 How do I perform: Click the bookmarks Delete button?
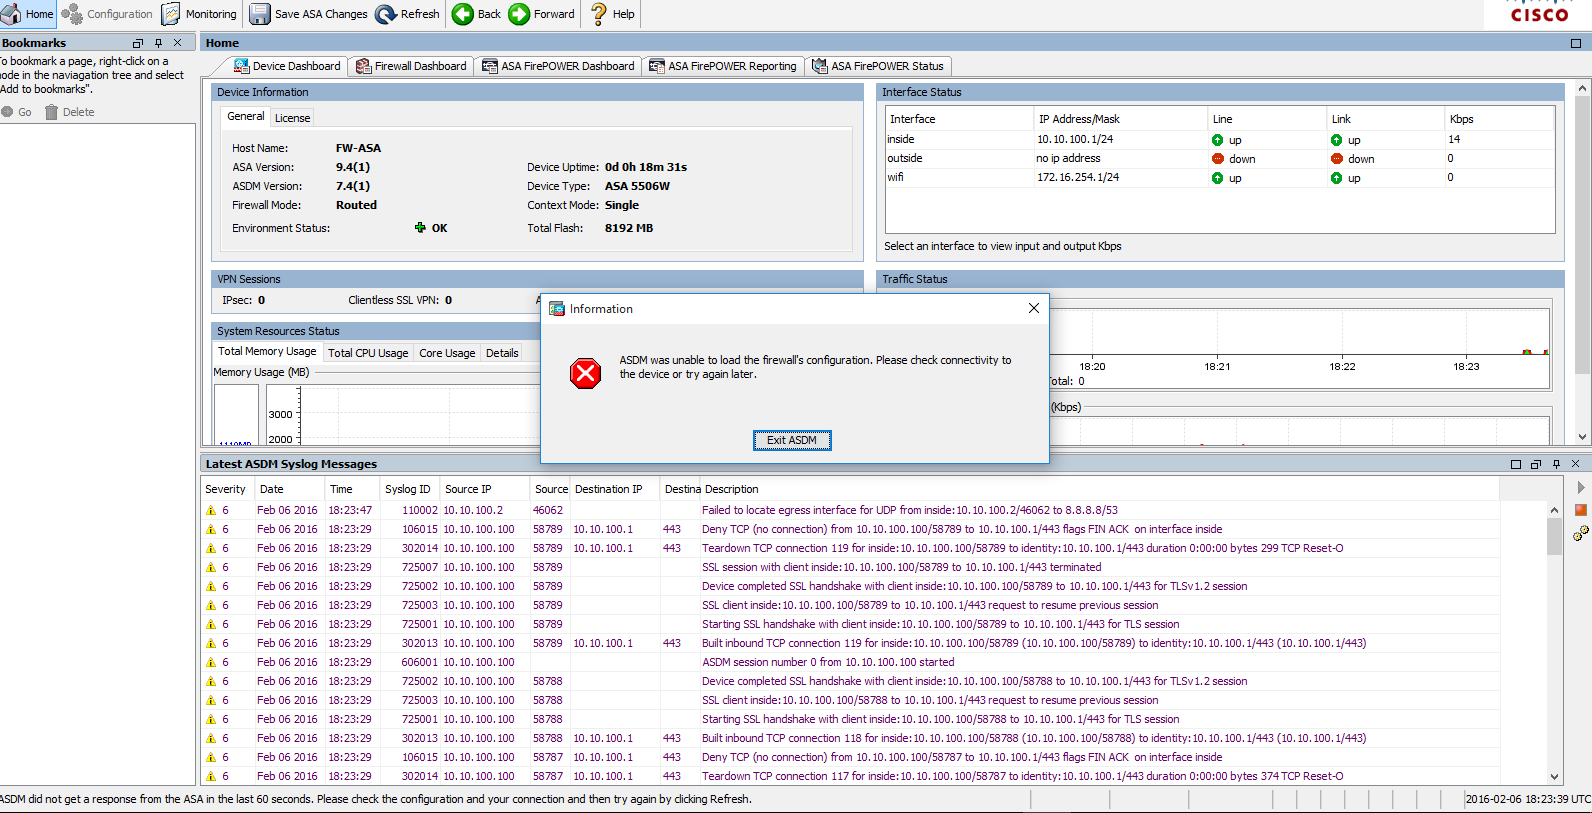(69, 112)
